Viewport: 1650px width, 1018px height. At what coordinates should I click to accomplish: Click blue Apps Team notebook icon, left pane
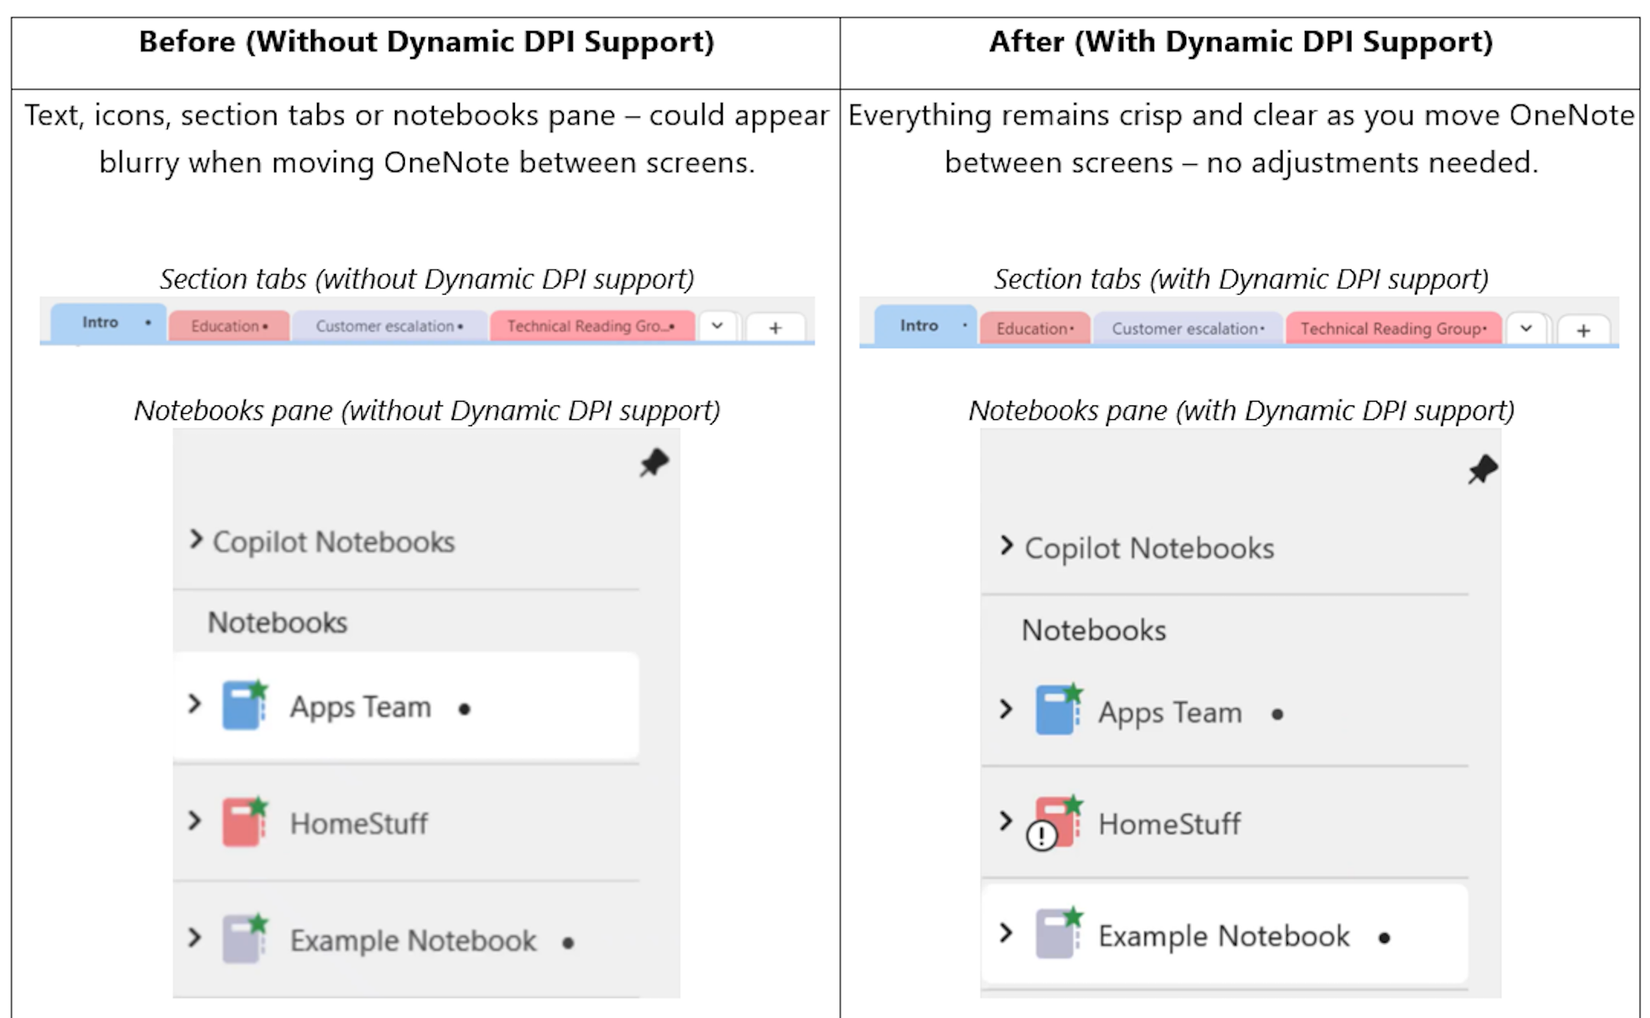[x=244, y=705]
